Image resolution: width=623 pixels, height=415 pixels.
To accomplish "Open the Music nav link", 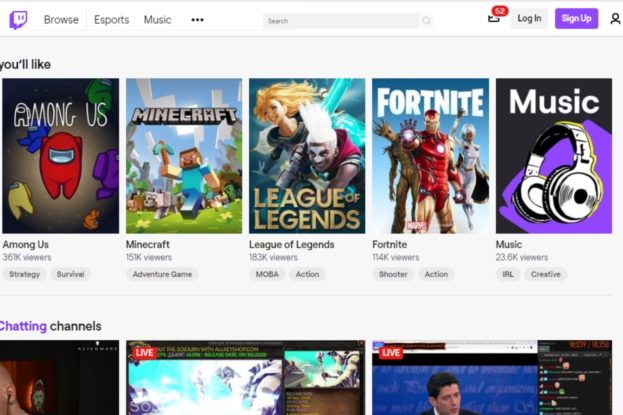I will [x=157, y=20].
